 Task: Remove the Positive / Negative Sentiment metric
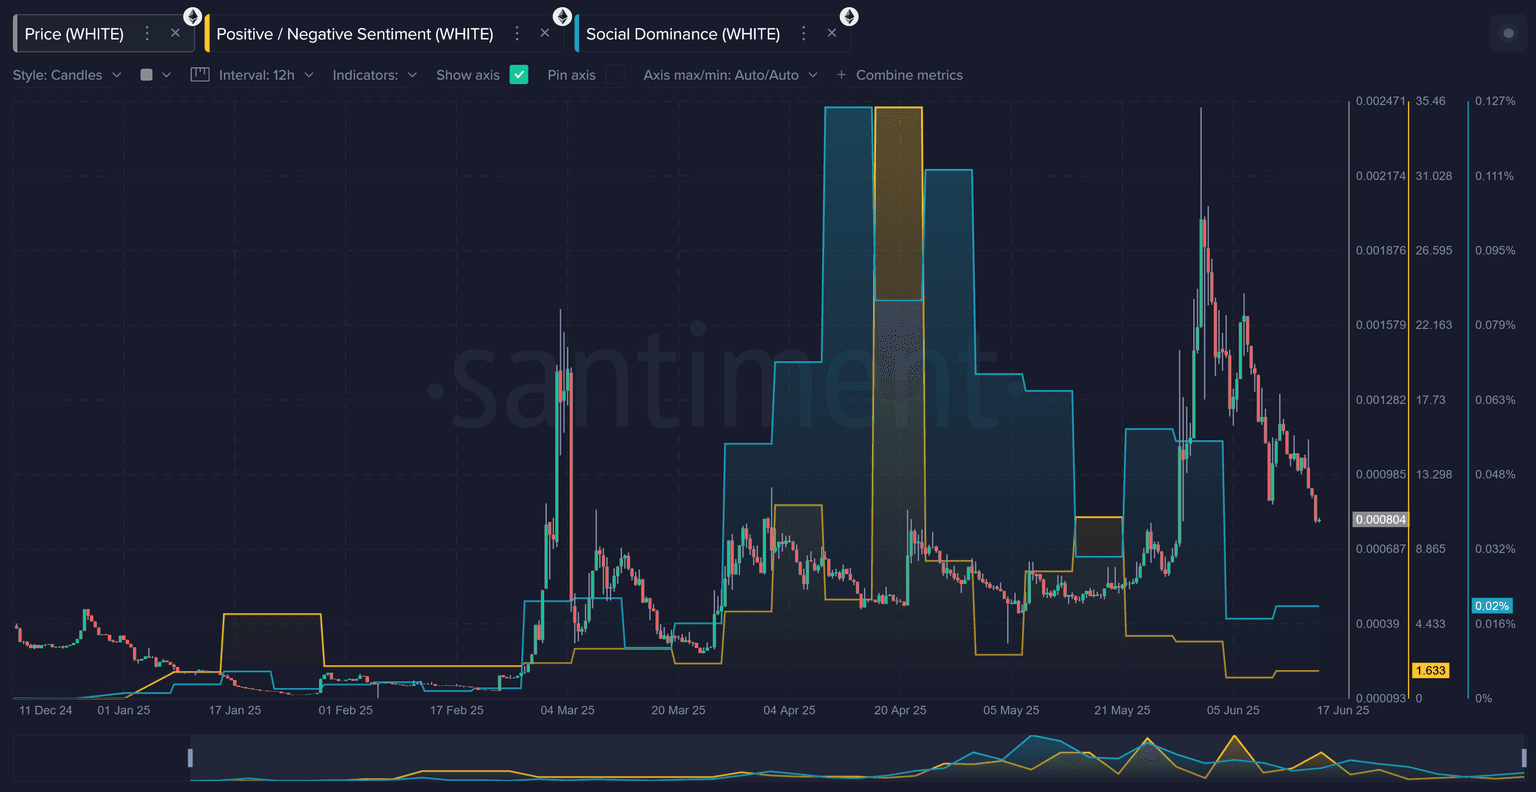point(545,34)
